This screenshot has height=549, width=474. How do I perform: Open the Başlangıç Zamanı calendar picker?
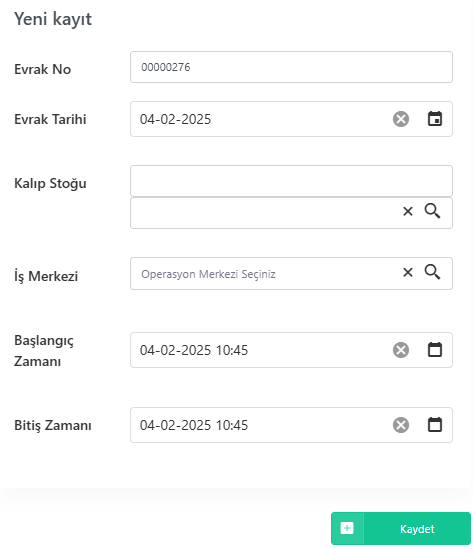(x=435, y=349)
